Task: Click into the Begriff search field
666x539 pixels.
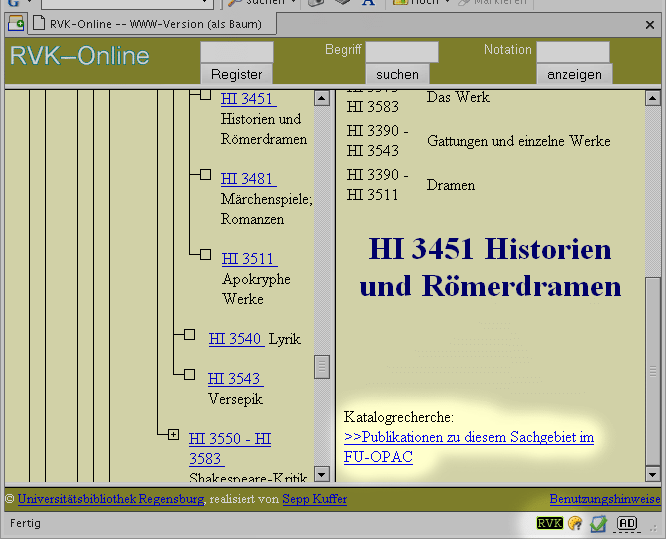Action: (401, 52)
